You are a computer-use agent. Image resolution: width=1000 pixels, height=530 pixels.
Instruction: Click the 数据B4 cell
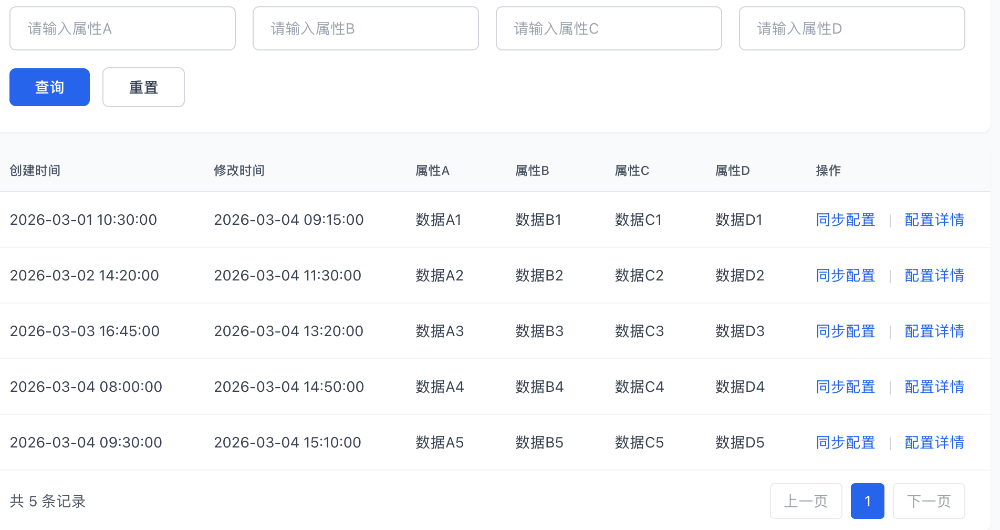pos(540,386)
